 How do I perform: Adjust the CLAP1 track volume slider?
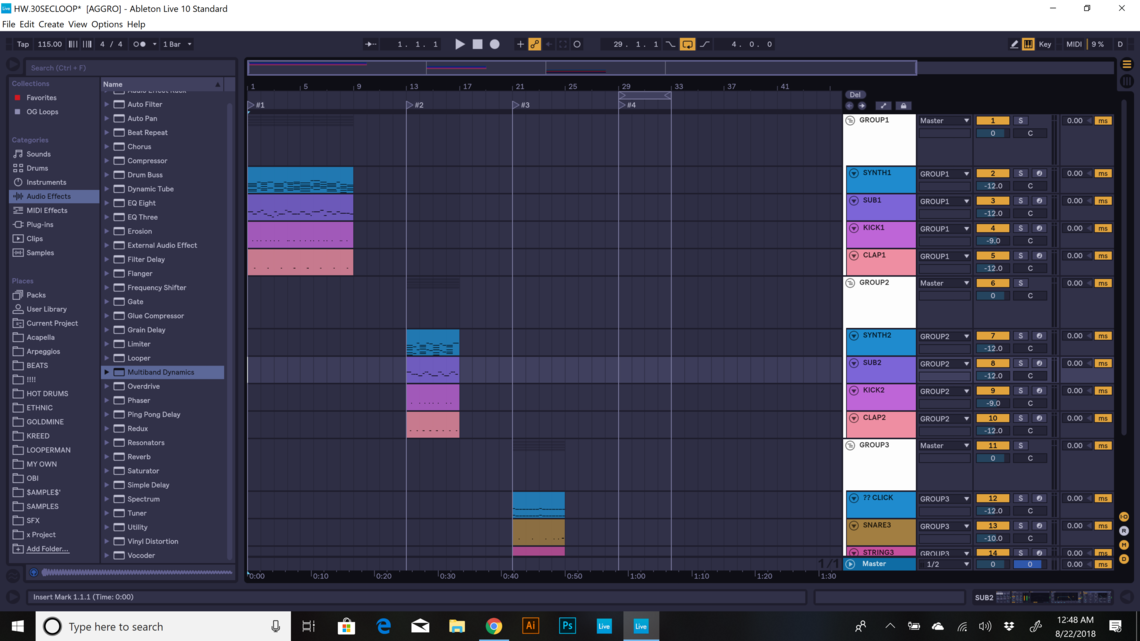click(x=992, y=268)
